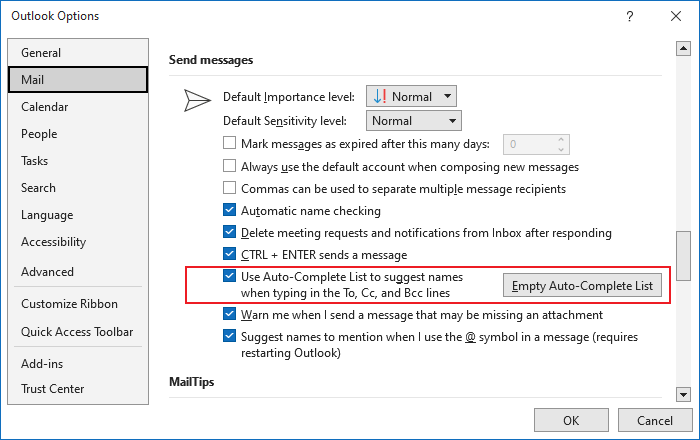This screenshot has height=440, width=700.
Task: Open the Add-ins category
Action: click(78, 364)
